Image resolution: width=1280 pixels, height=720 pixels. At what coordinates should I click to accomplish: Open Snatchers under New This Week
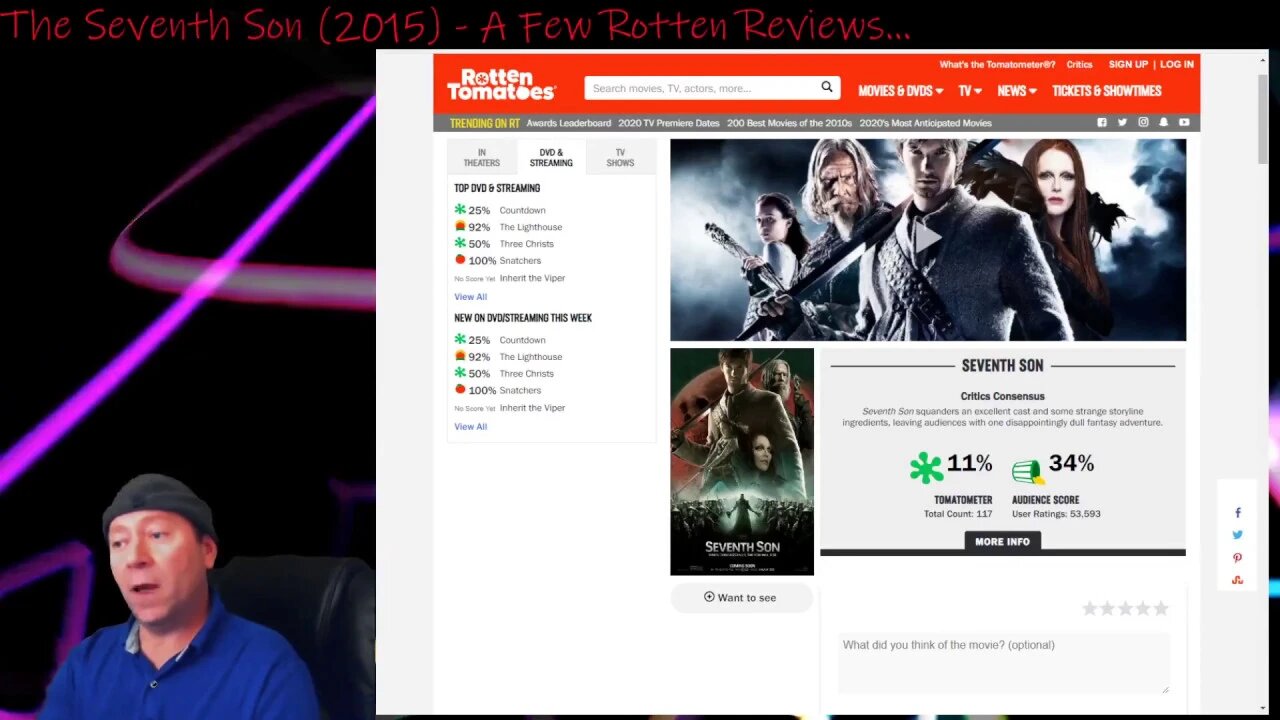tap(520, 391)
